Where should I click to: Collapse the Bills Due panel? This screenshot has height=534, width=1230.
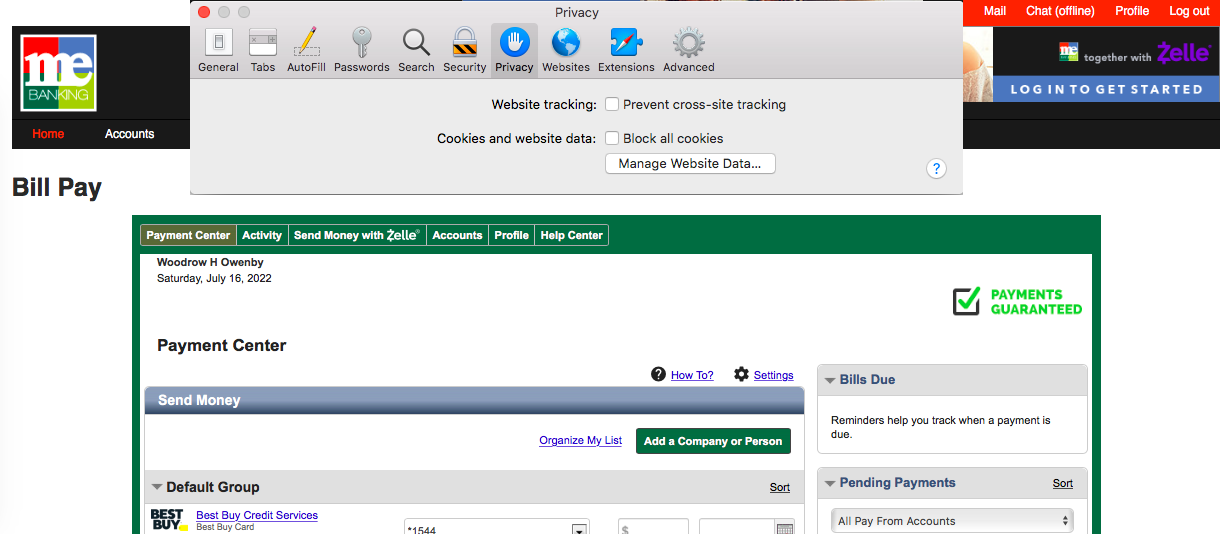pos(830,380)
